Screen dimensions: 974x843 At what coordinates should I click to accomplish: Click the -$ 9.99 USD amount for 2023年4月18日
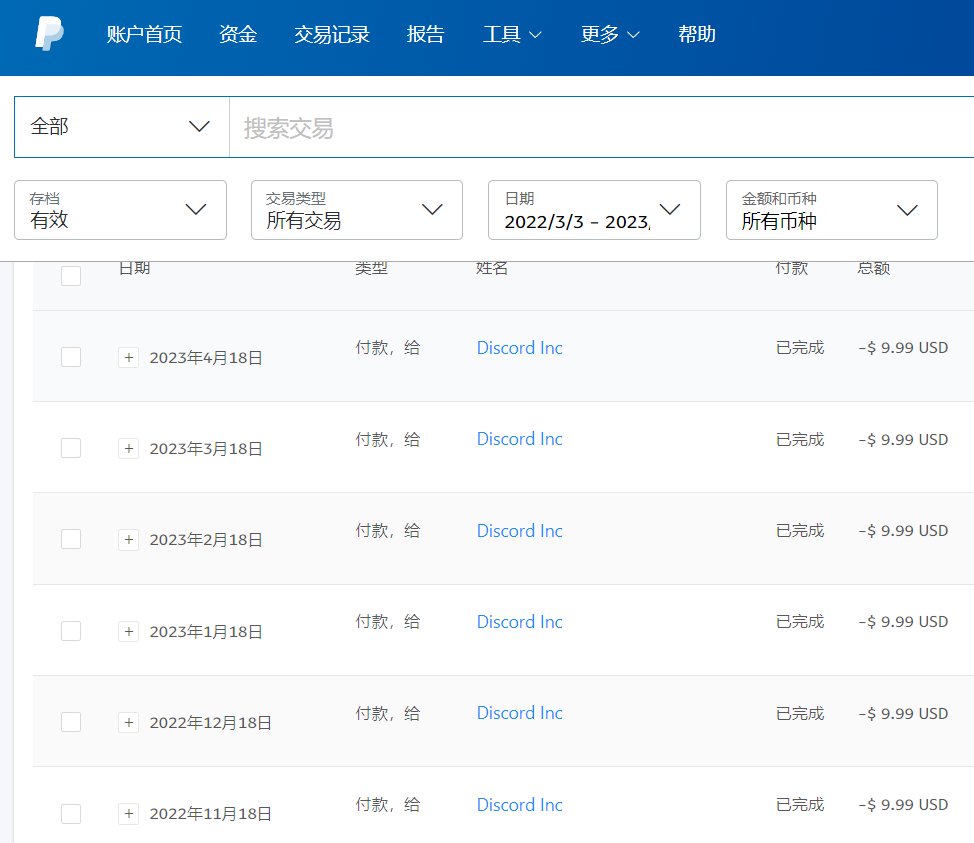coord(903,348)
